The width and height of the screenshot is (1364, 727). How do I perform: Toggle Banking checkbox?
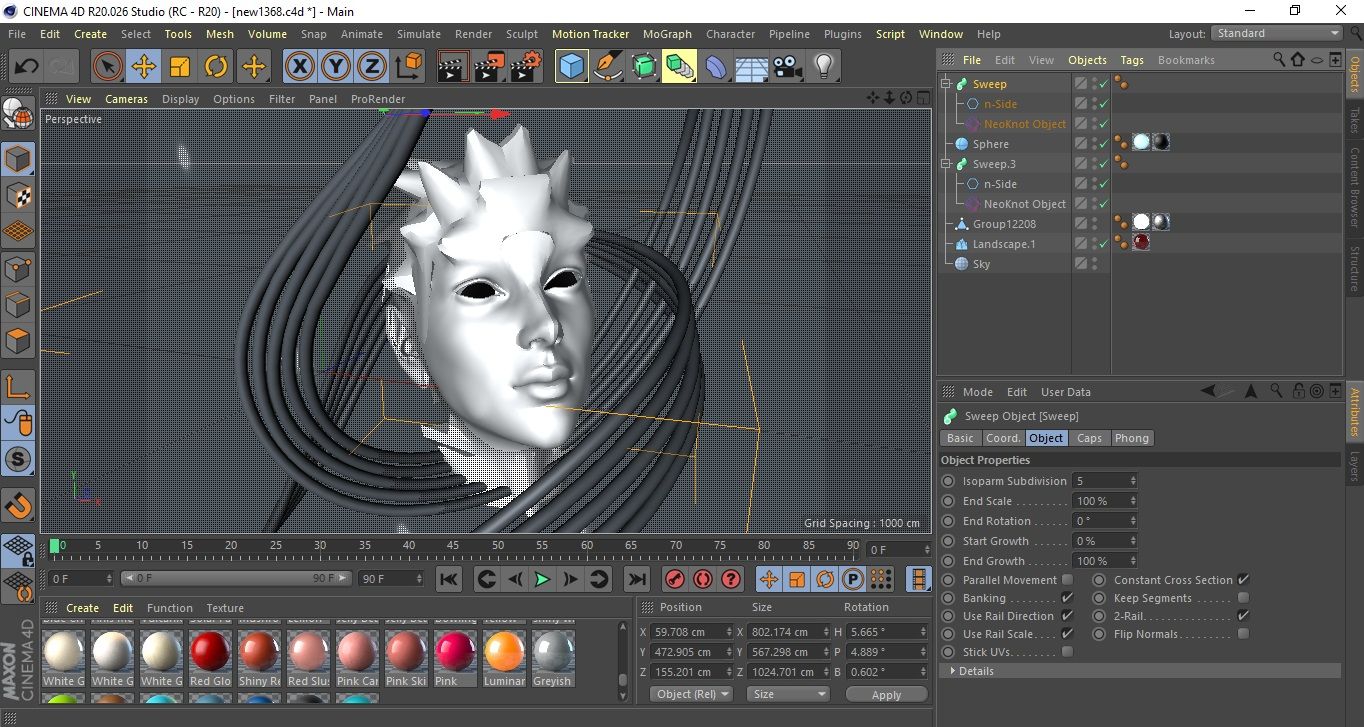coord(1067,598)
